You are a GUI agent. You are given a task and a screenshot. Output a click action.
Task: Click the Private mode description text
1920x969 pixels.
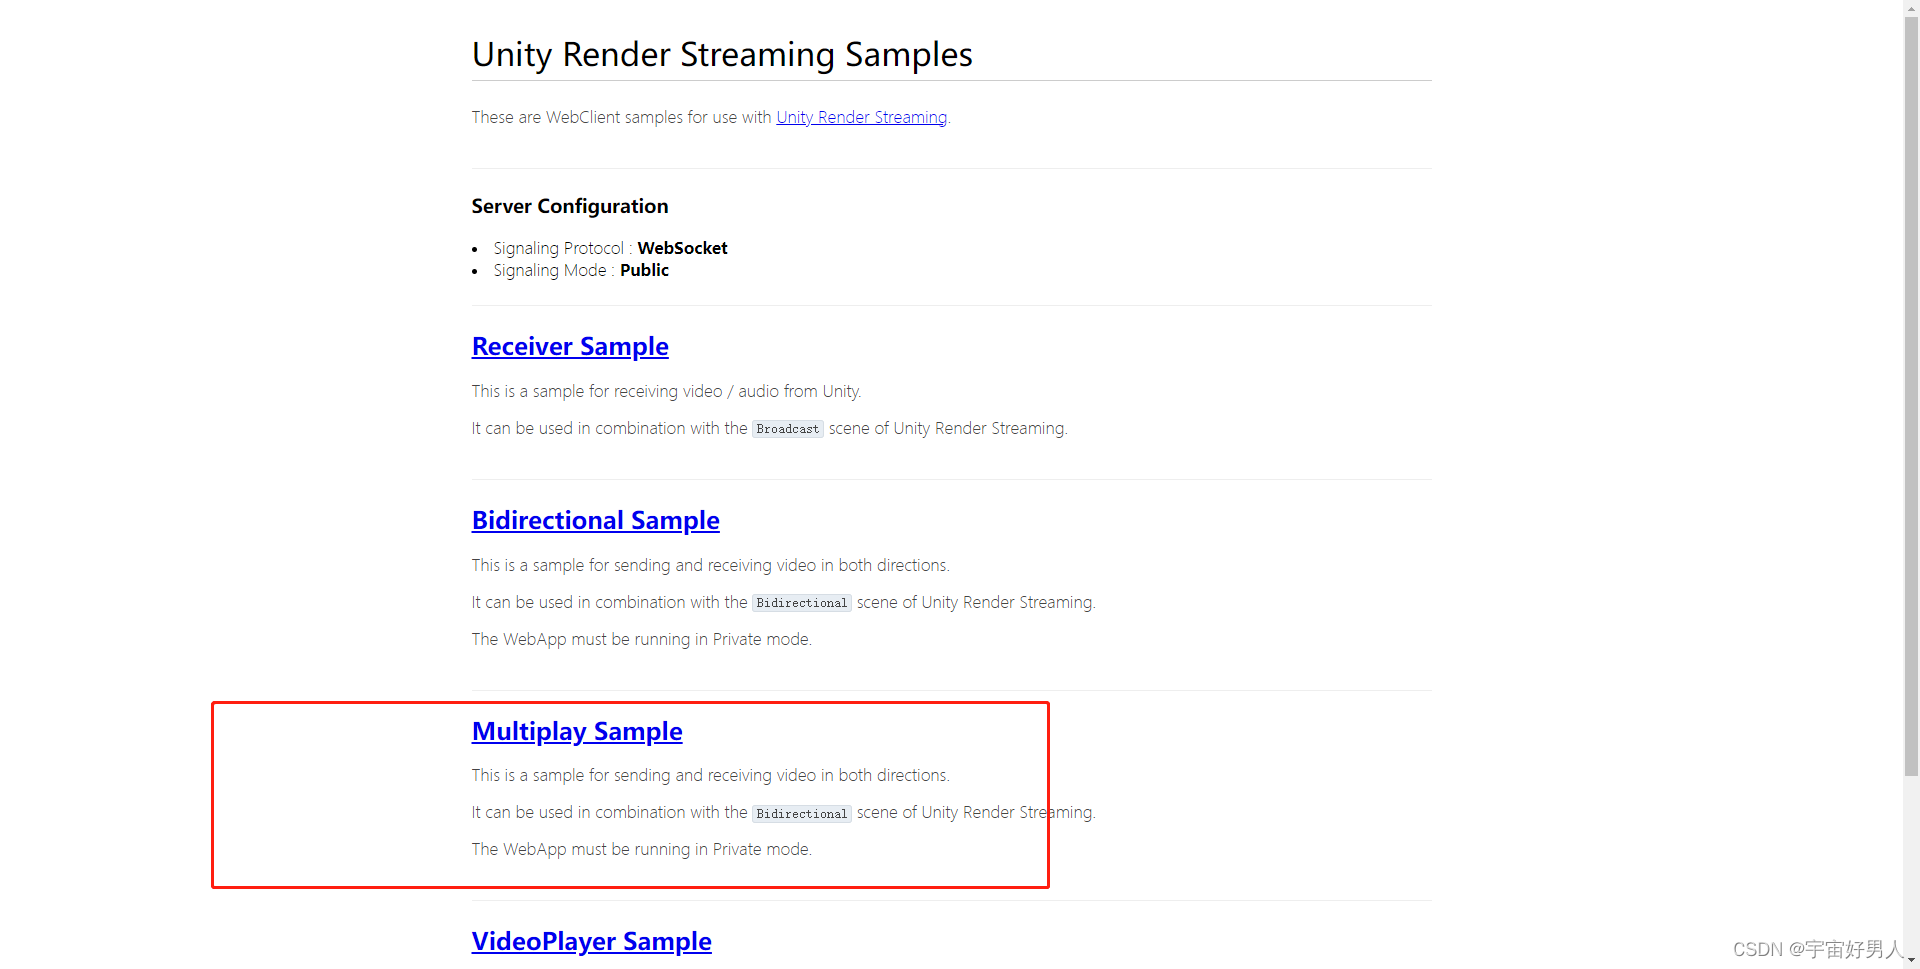click(x=641, y=849)
